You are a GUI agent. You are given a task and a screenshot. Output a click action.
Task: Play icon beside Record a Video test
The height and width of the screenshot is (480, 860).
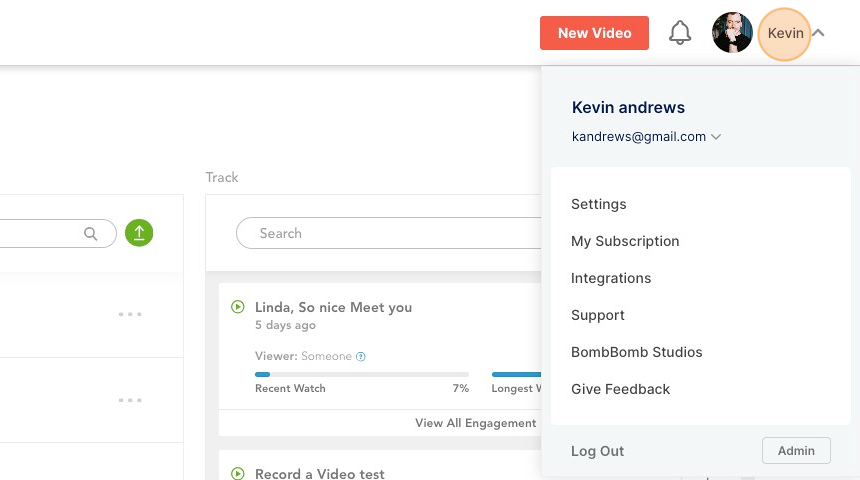[237, 473]
